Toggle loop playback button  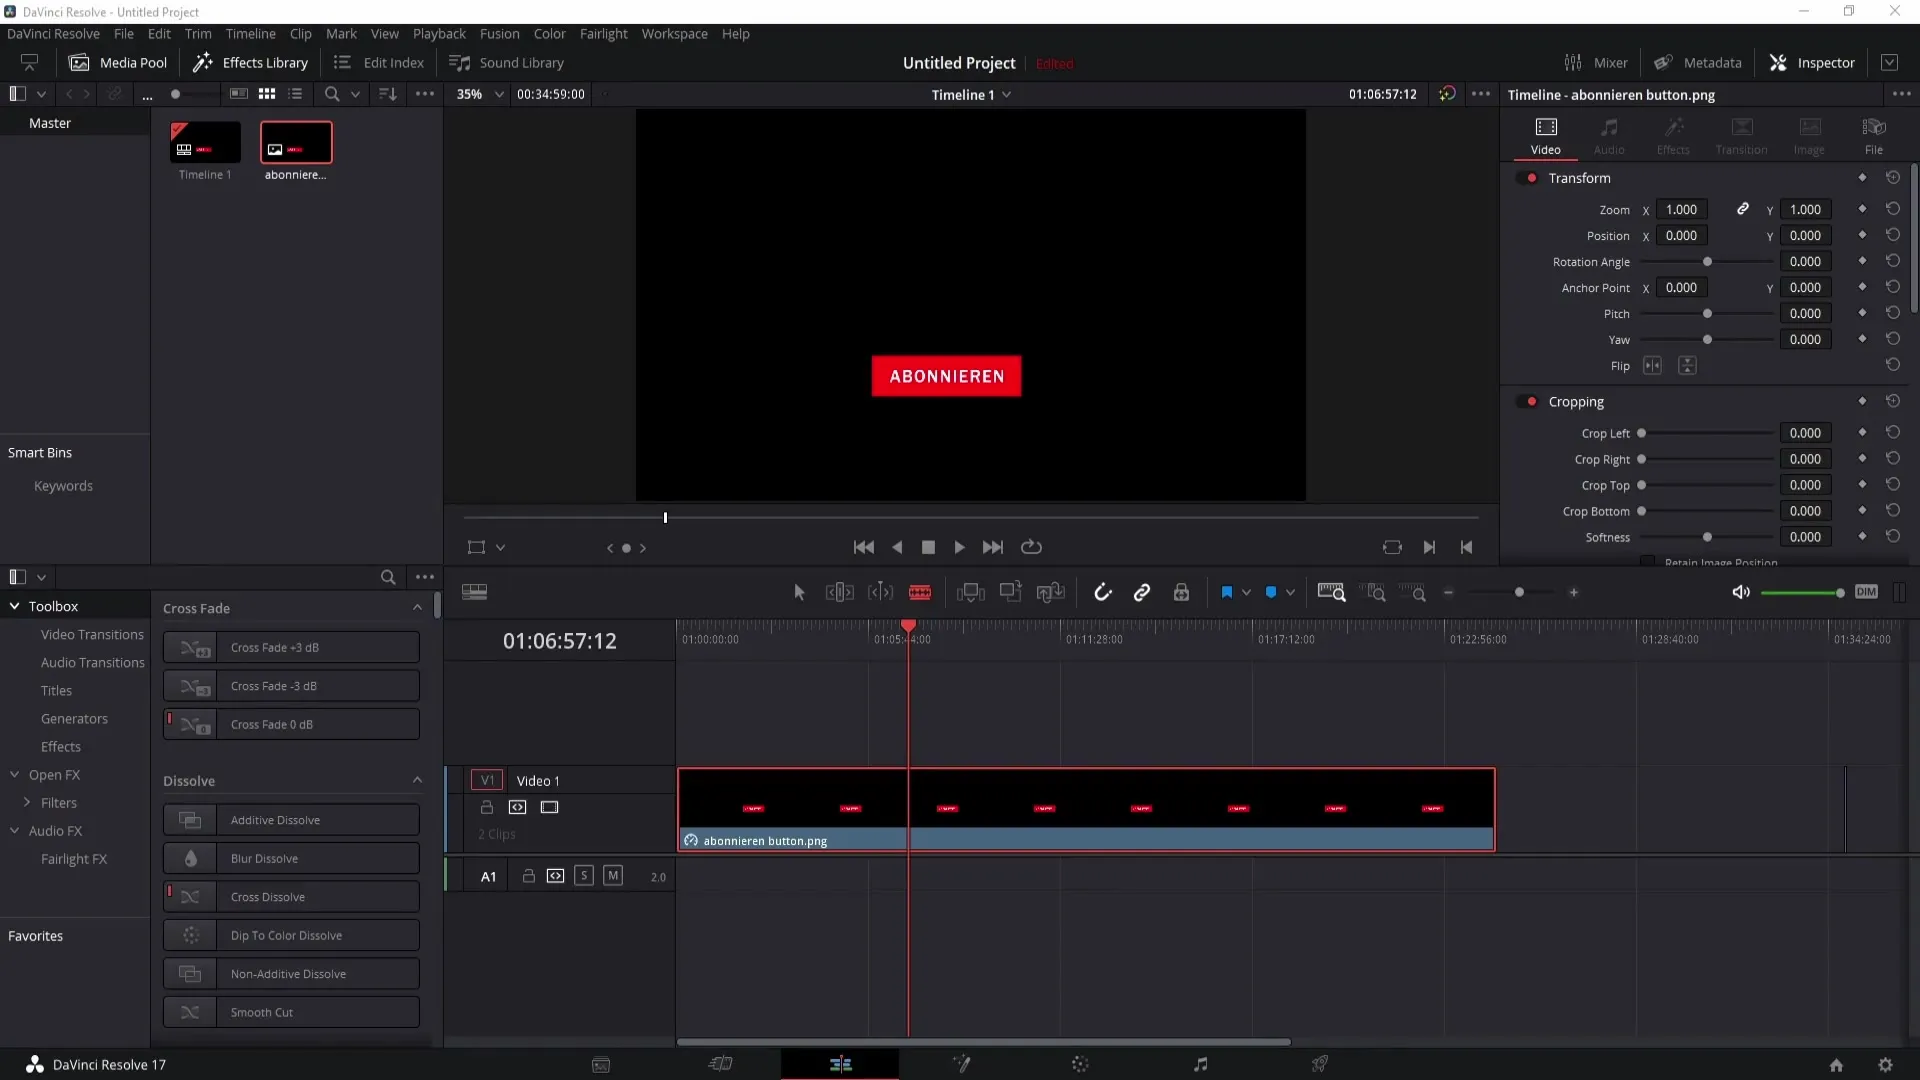click(1033, 546)
